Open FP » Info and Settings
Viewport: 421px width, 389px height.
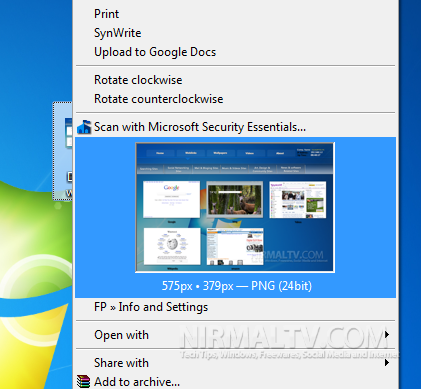[235, 307]
